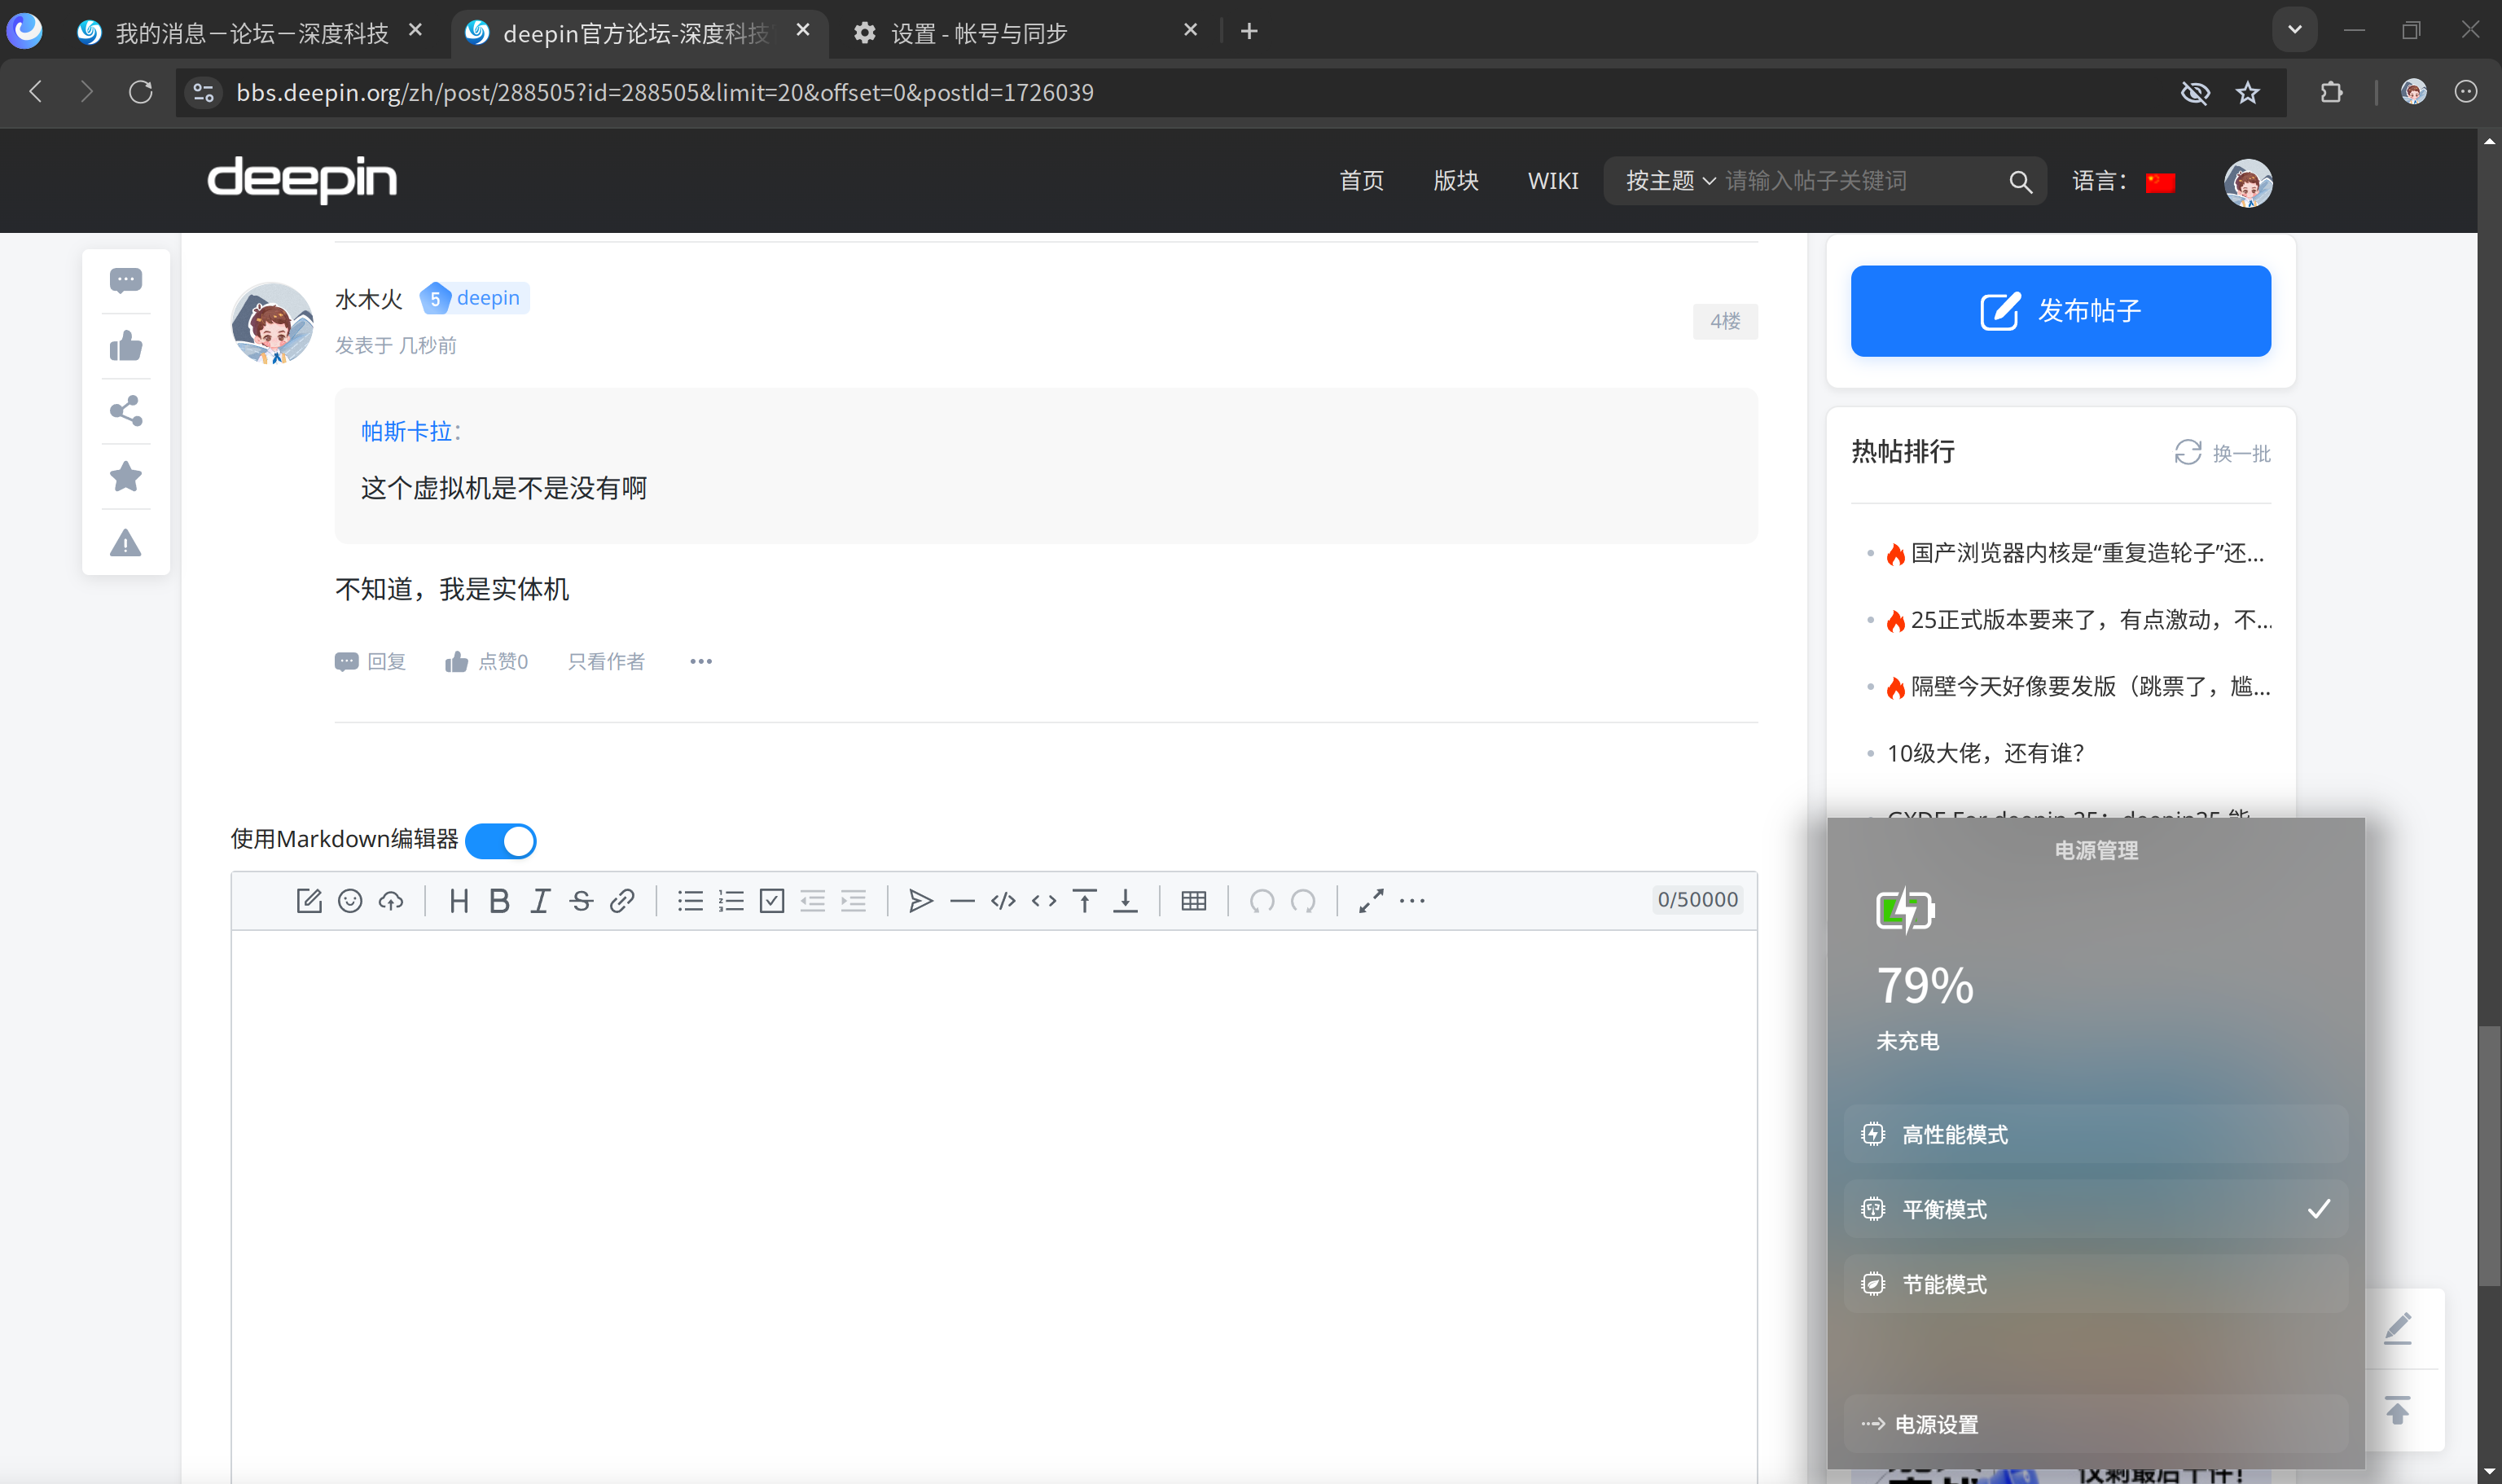This screenshot has width=2502, height=1484.
Task: Click 只看作者 filter link
Action: 606,661
